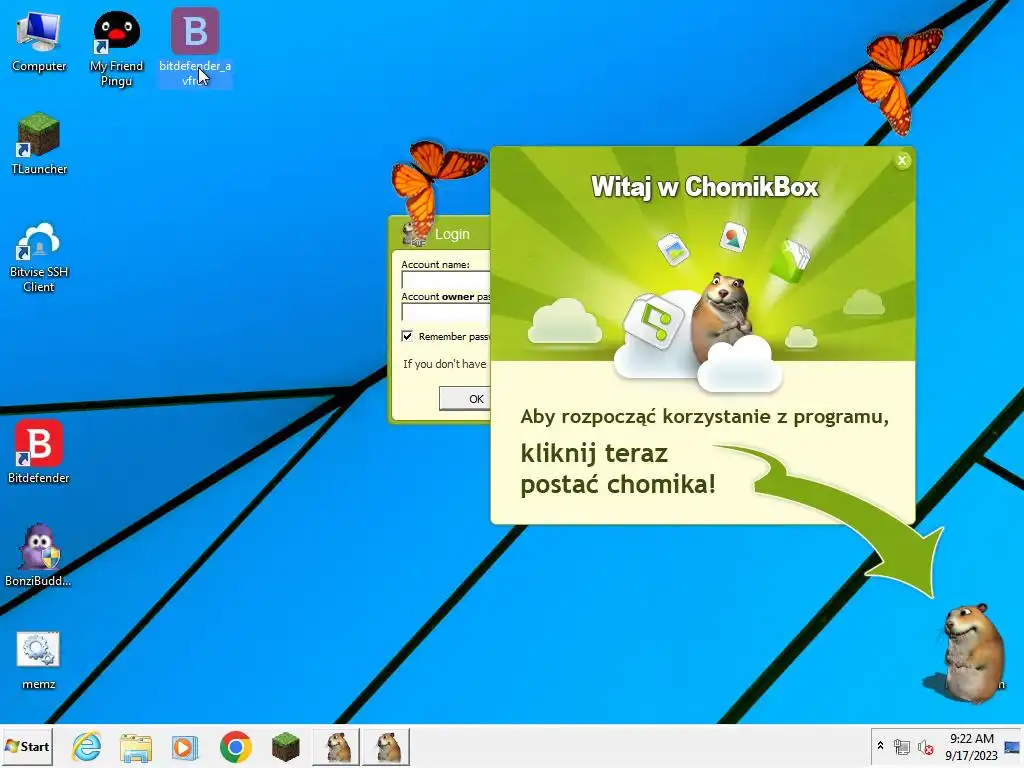
Task: Click the show desktop tray icon
Action: click(x=1012, y=747)
